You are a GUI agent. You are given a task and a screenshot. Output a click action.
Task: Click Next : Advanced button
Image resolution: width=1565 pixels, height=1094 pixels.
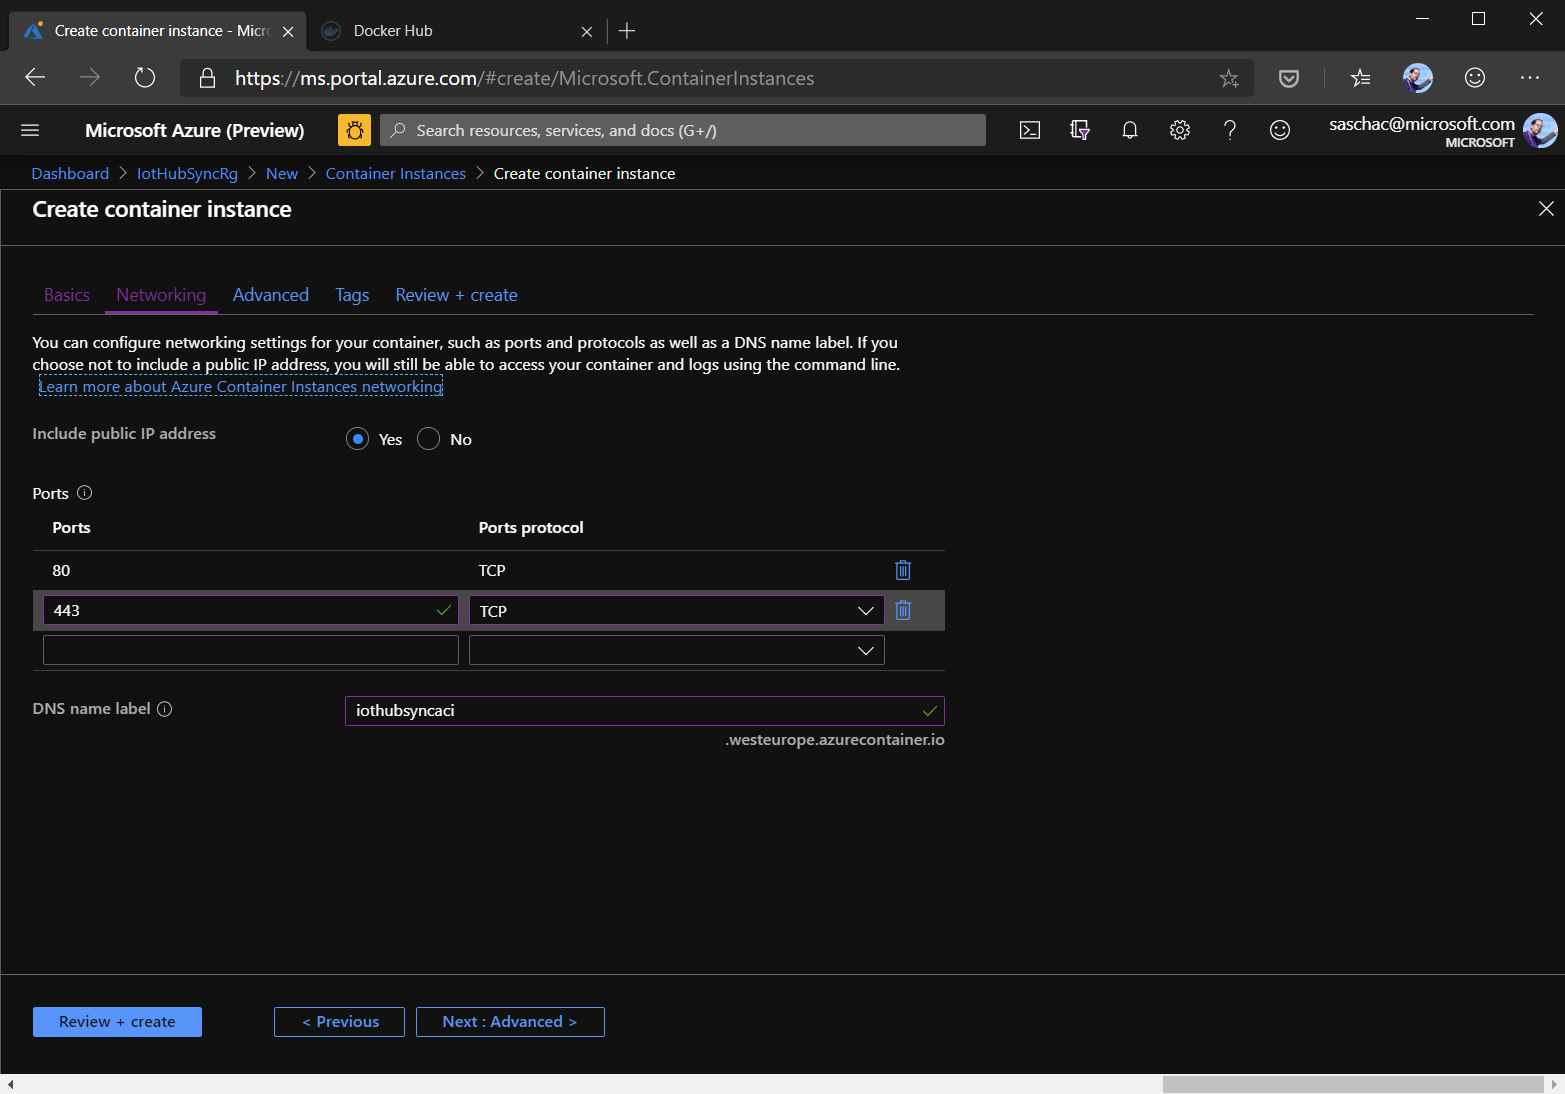click(x=510, y=1022)
